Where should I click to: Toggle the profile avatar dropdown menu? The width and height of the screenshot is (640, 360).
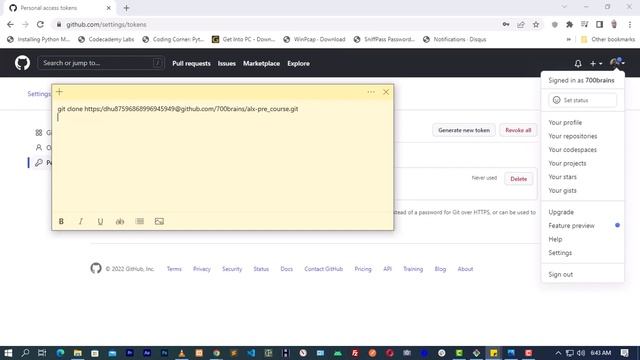click(x=617, y=62)
